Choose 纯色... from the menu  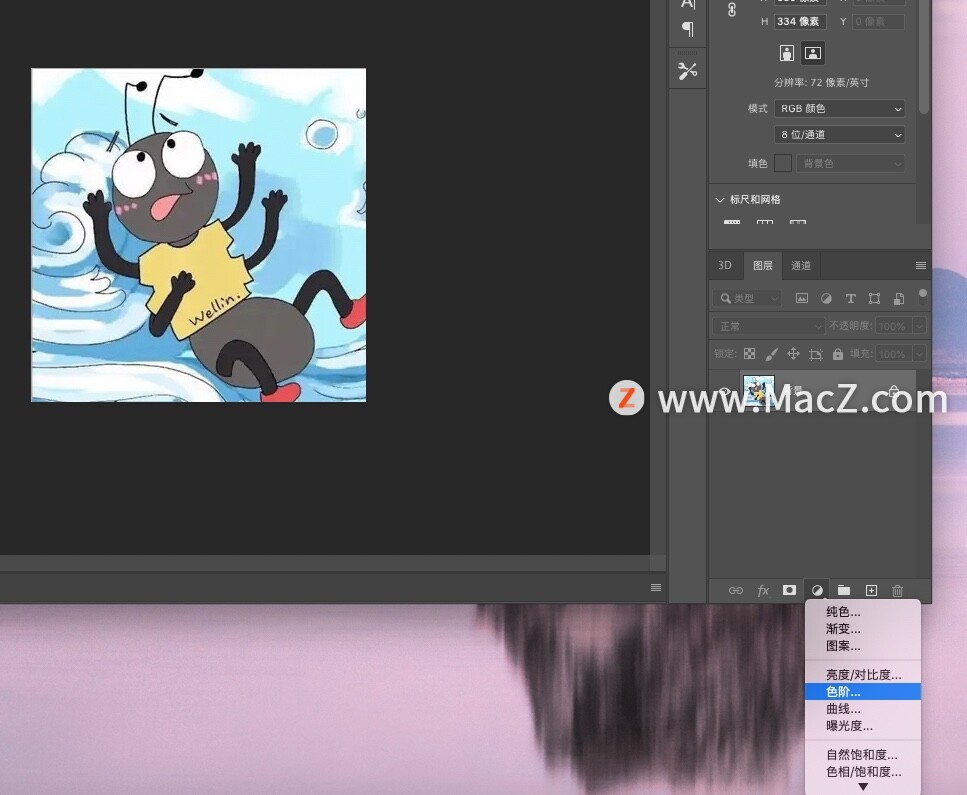pos(863,612)
